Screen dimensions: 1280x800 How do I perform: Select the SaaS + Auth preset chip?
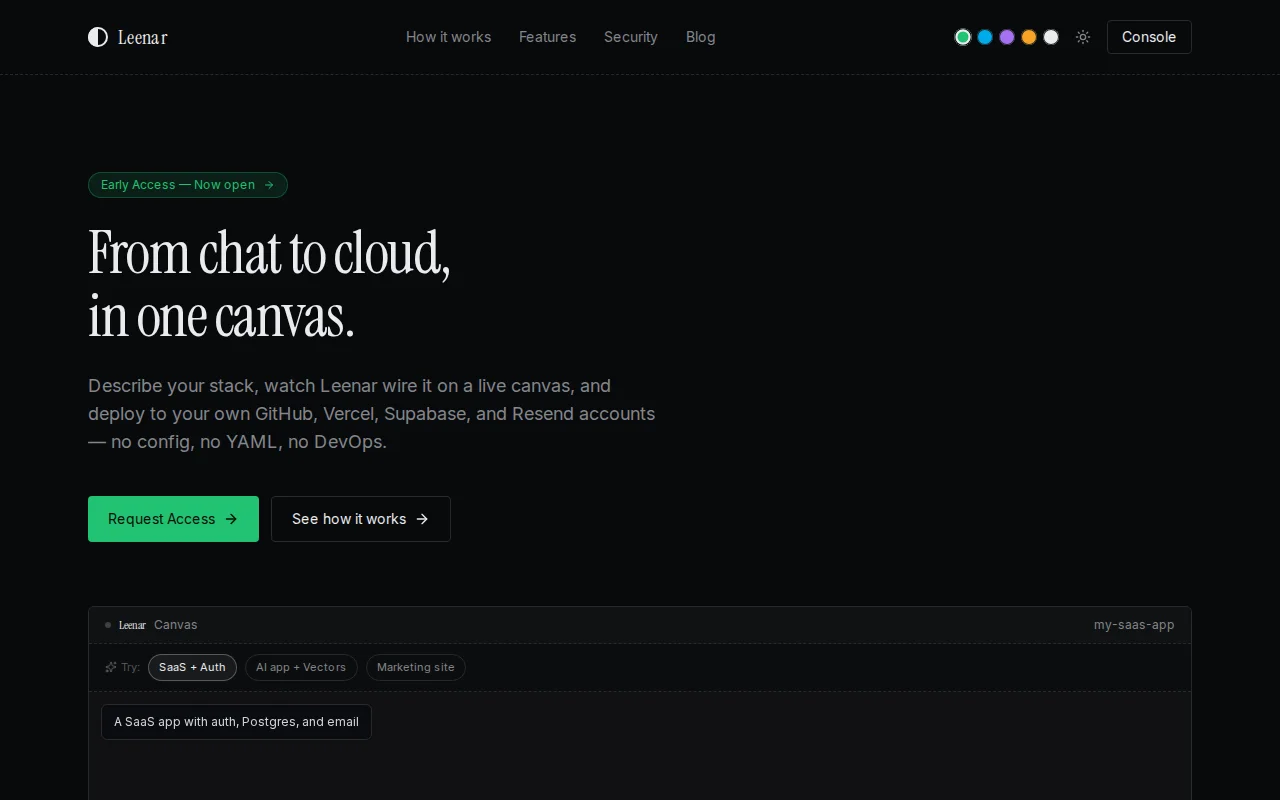click(192, 667)
